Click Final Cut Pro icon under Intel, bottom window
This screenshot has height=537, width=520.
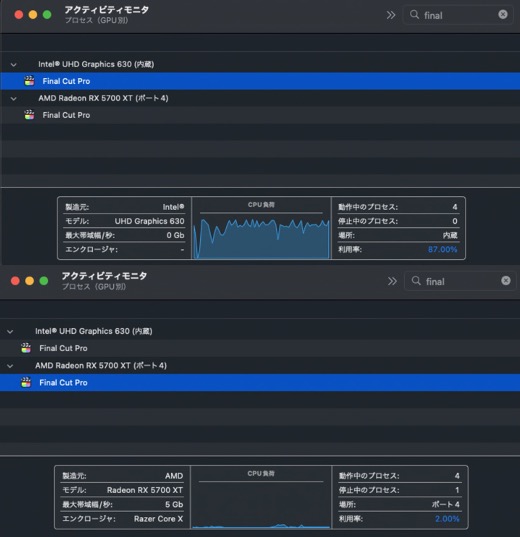[x=26, y=348]
